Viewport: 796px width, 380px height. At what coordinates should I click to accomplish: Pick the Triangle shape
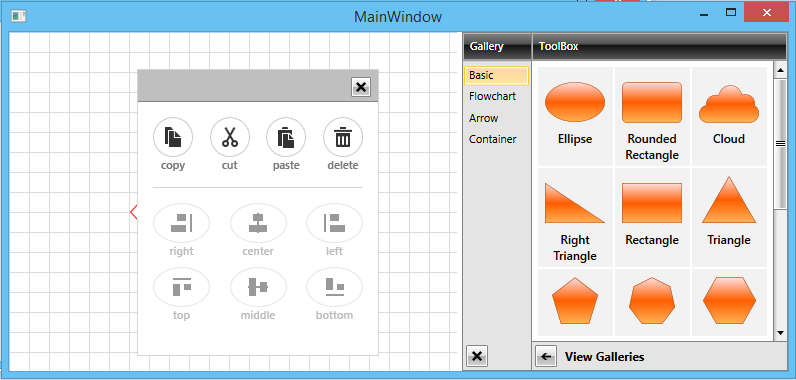(x=729, y=217)
